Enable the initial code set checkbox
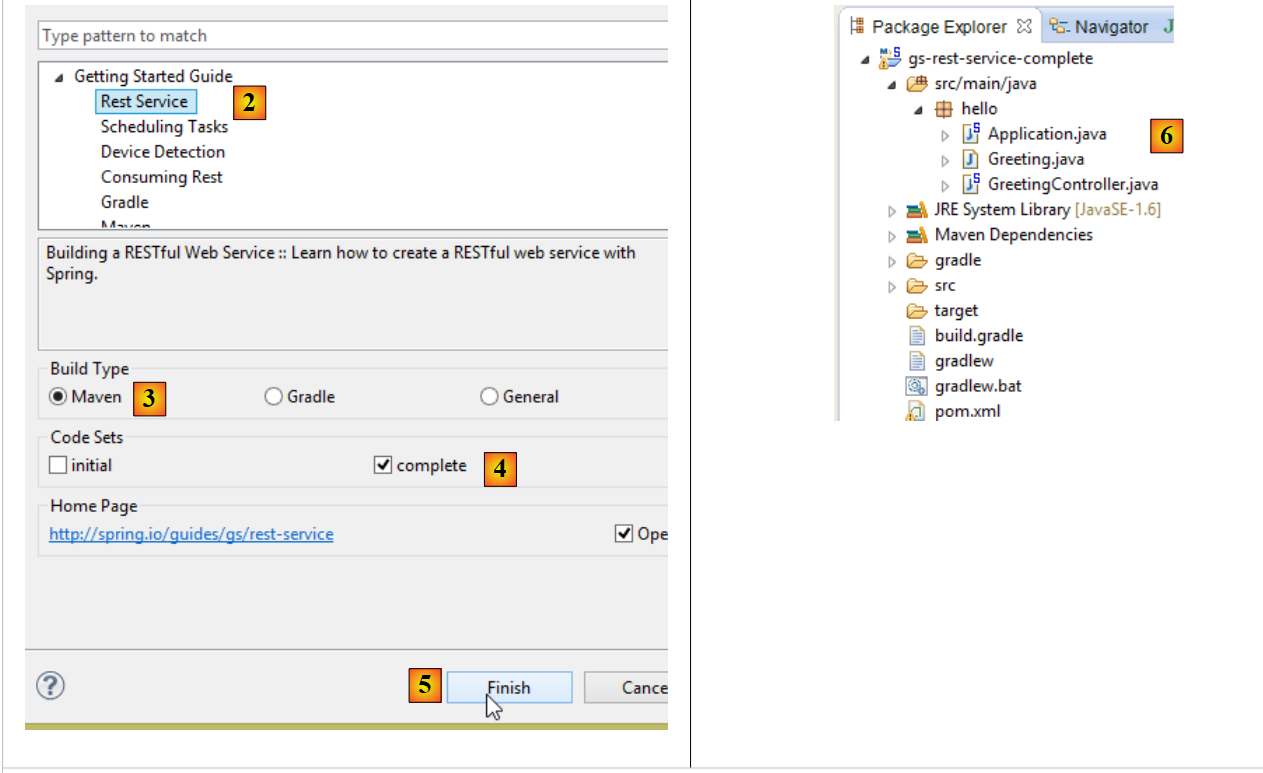 pos(58,465)
